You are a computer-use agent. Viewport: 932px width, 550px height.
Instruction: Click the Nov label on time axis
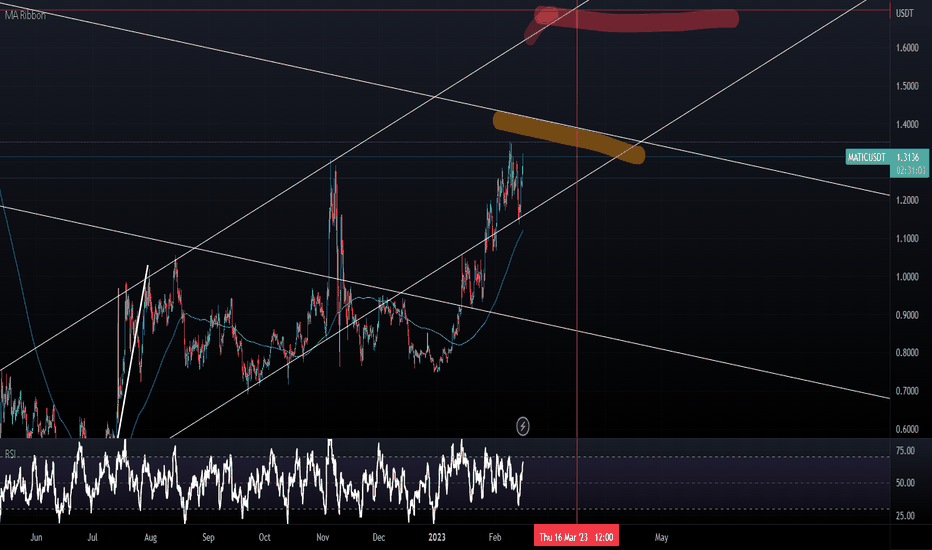(323, 538)
